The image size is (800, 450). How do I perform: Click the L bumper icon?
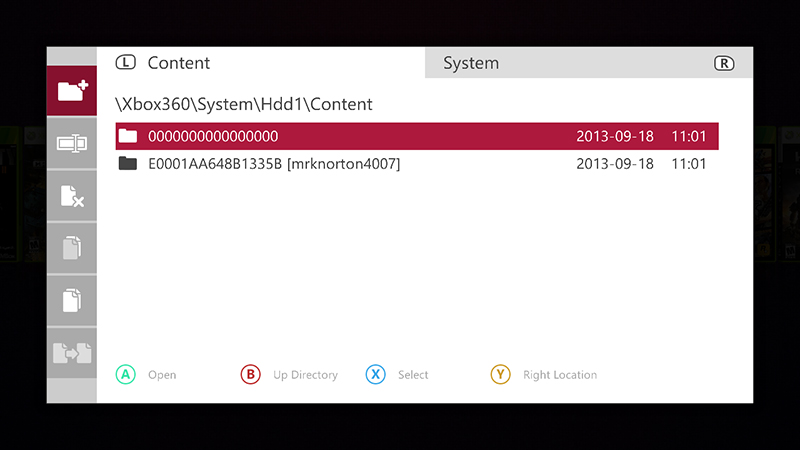(126, 62)
